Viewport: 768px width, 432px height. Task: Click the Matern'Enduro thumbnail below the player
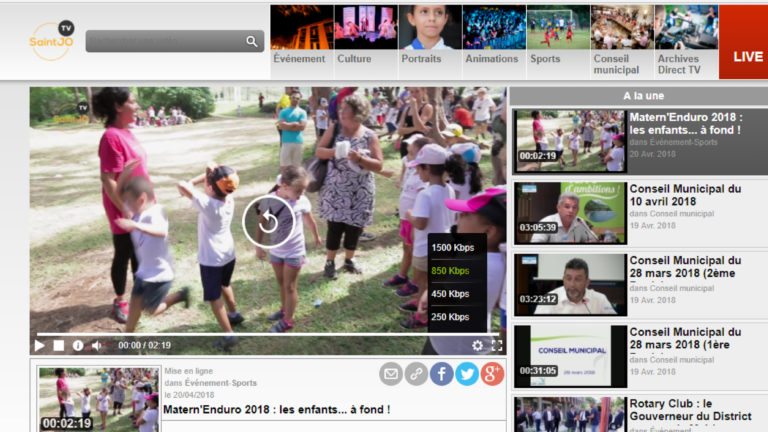[99, 399]
